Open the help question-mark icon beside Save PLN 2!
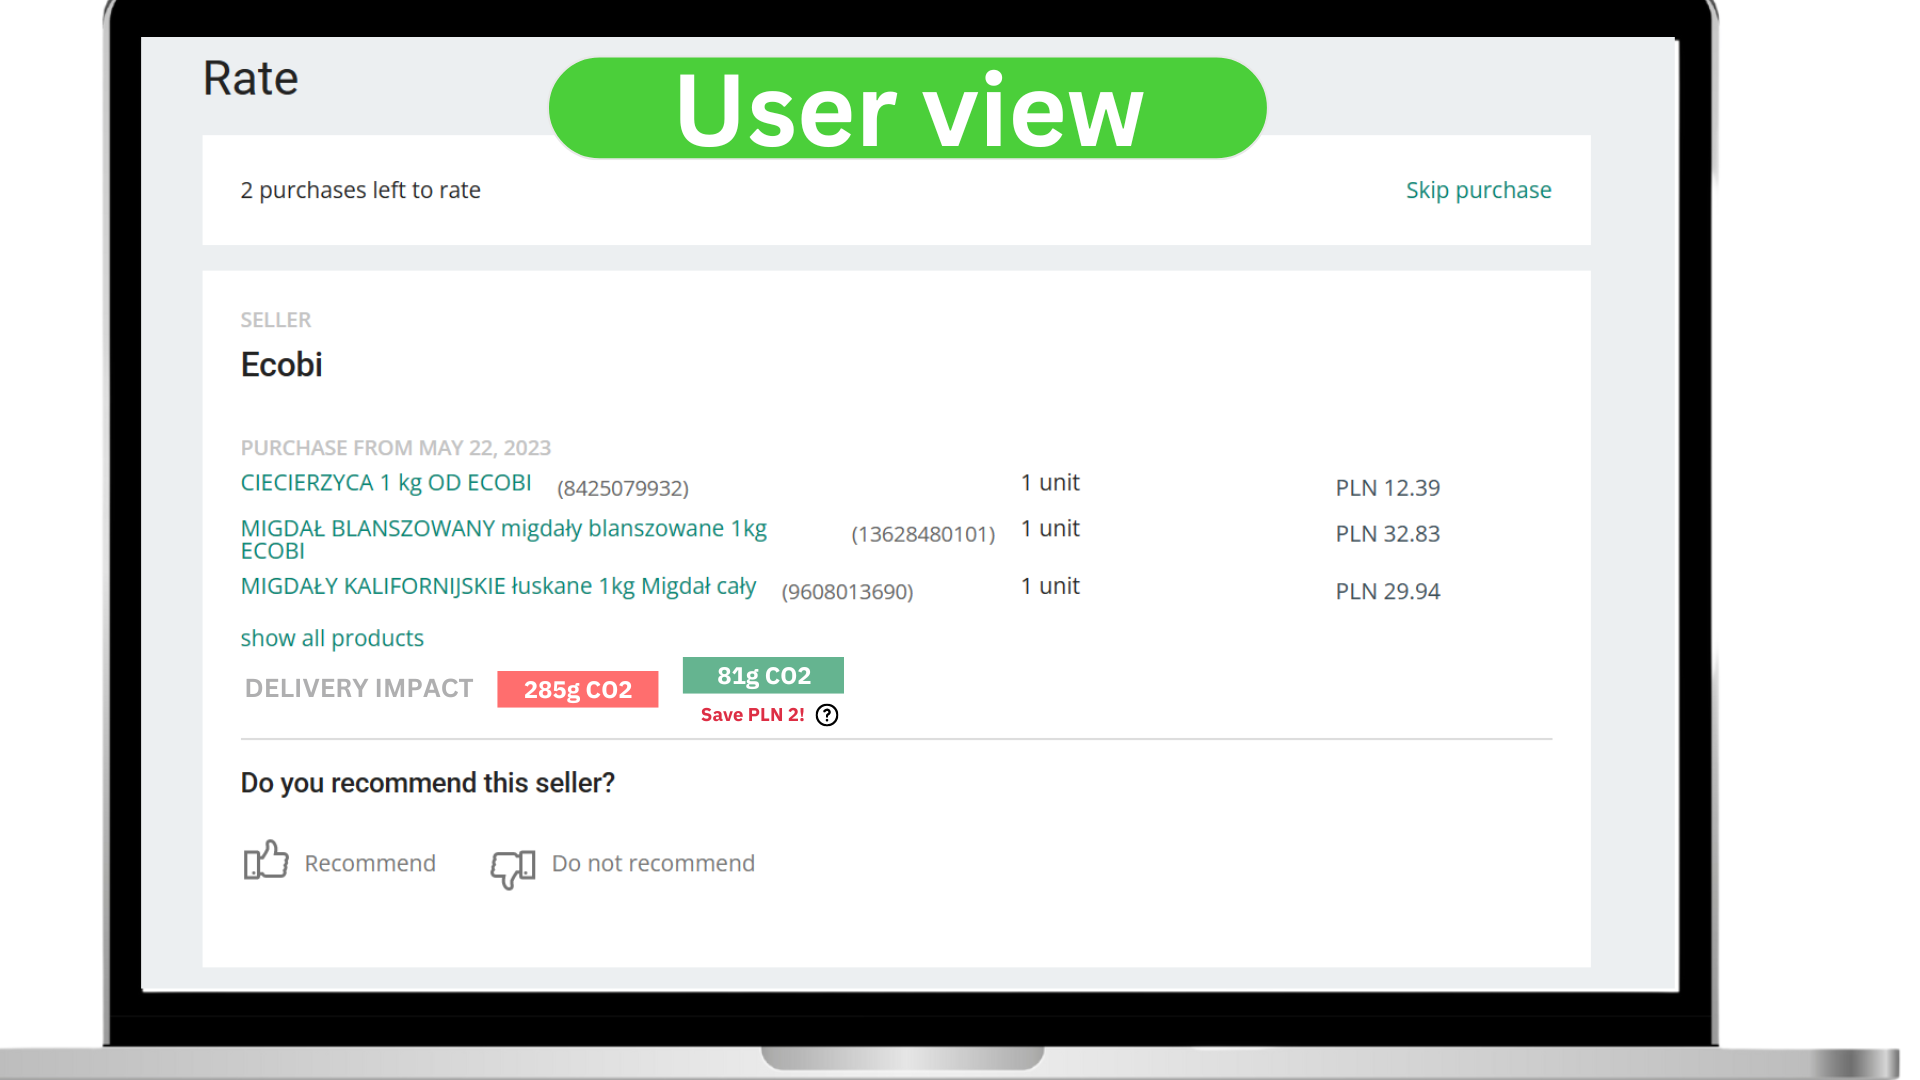Screen dimensions: 1920x1080 827,715
